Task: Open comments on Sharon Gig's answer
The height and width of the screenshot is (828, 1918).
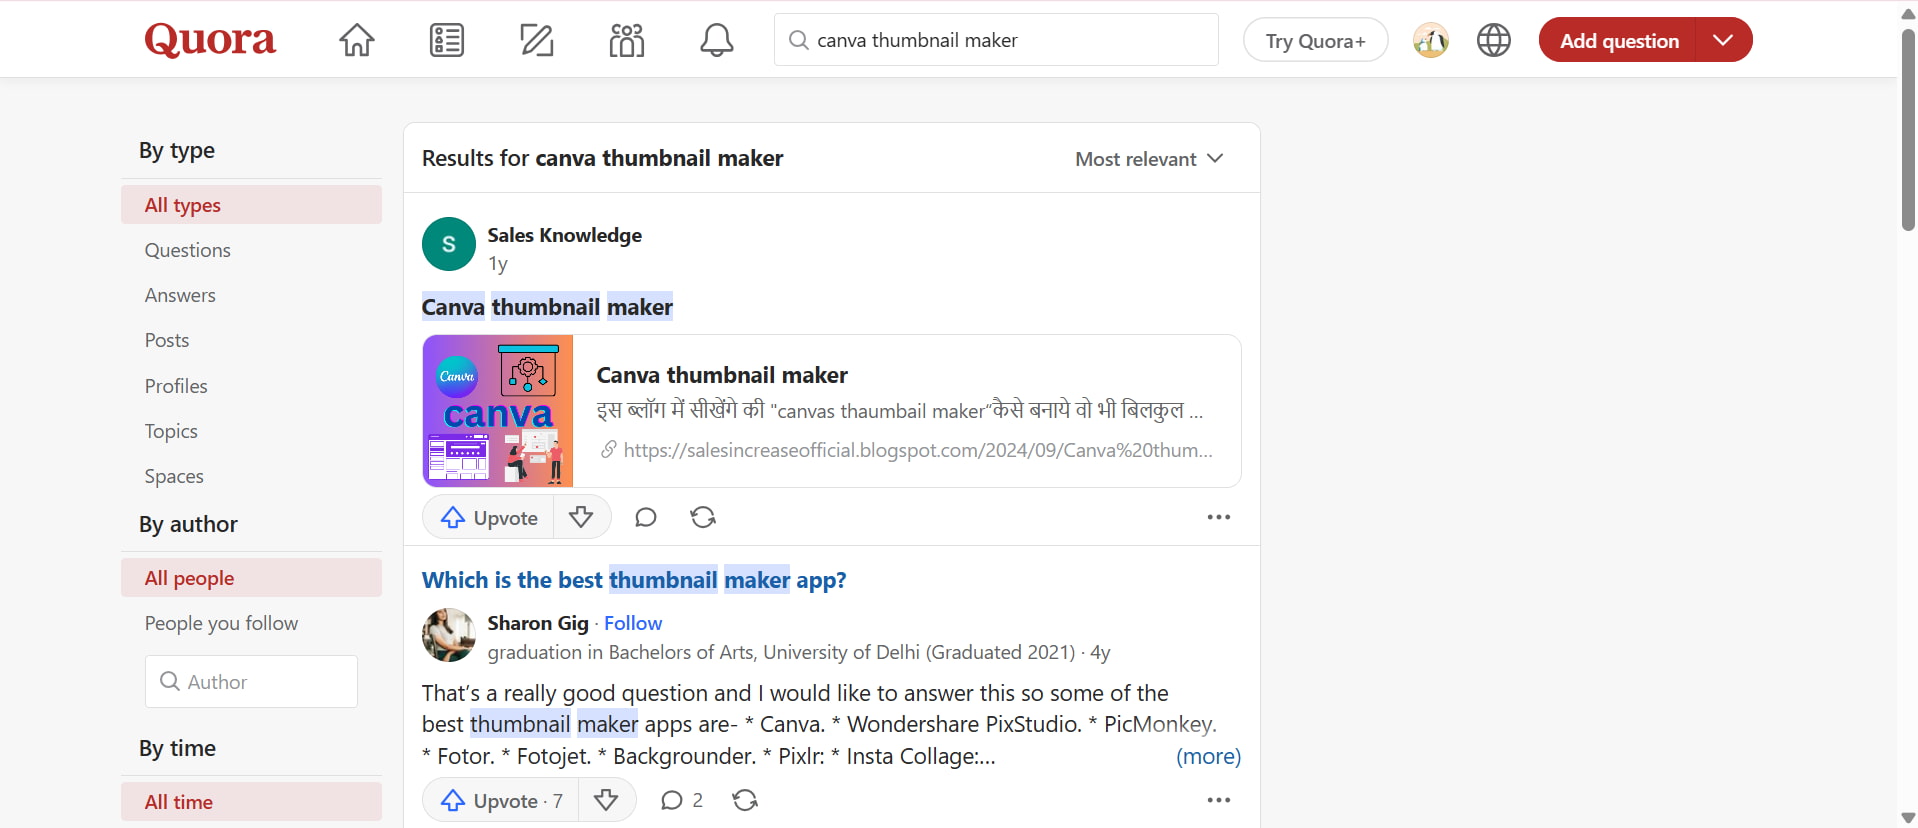Action: click(682, 800)
